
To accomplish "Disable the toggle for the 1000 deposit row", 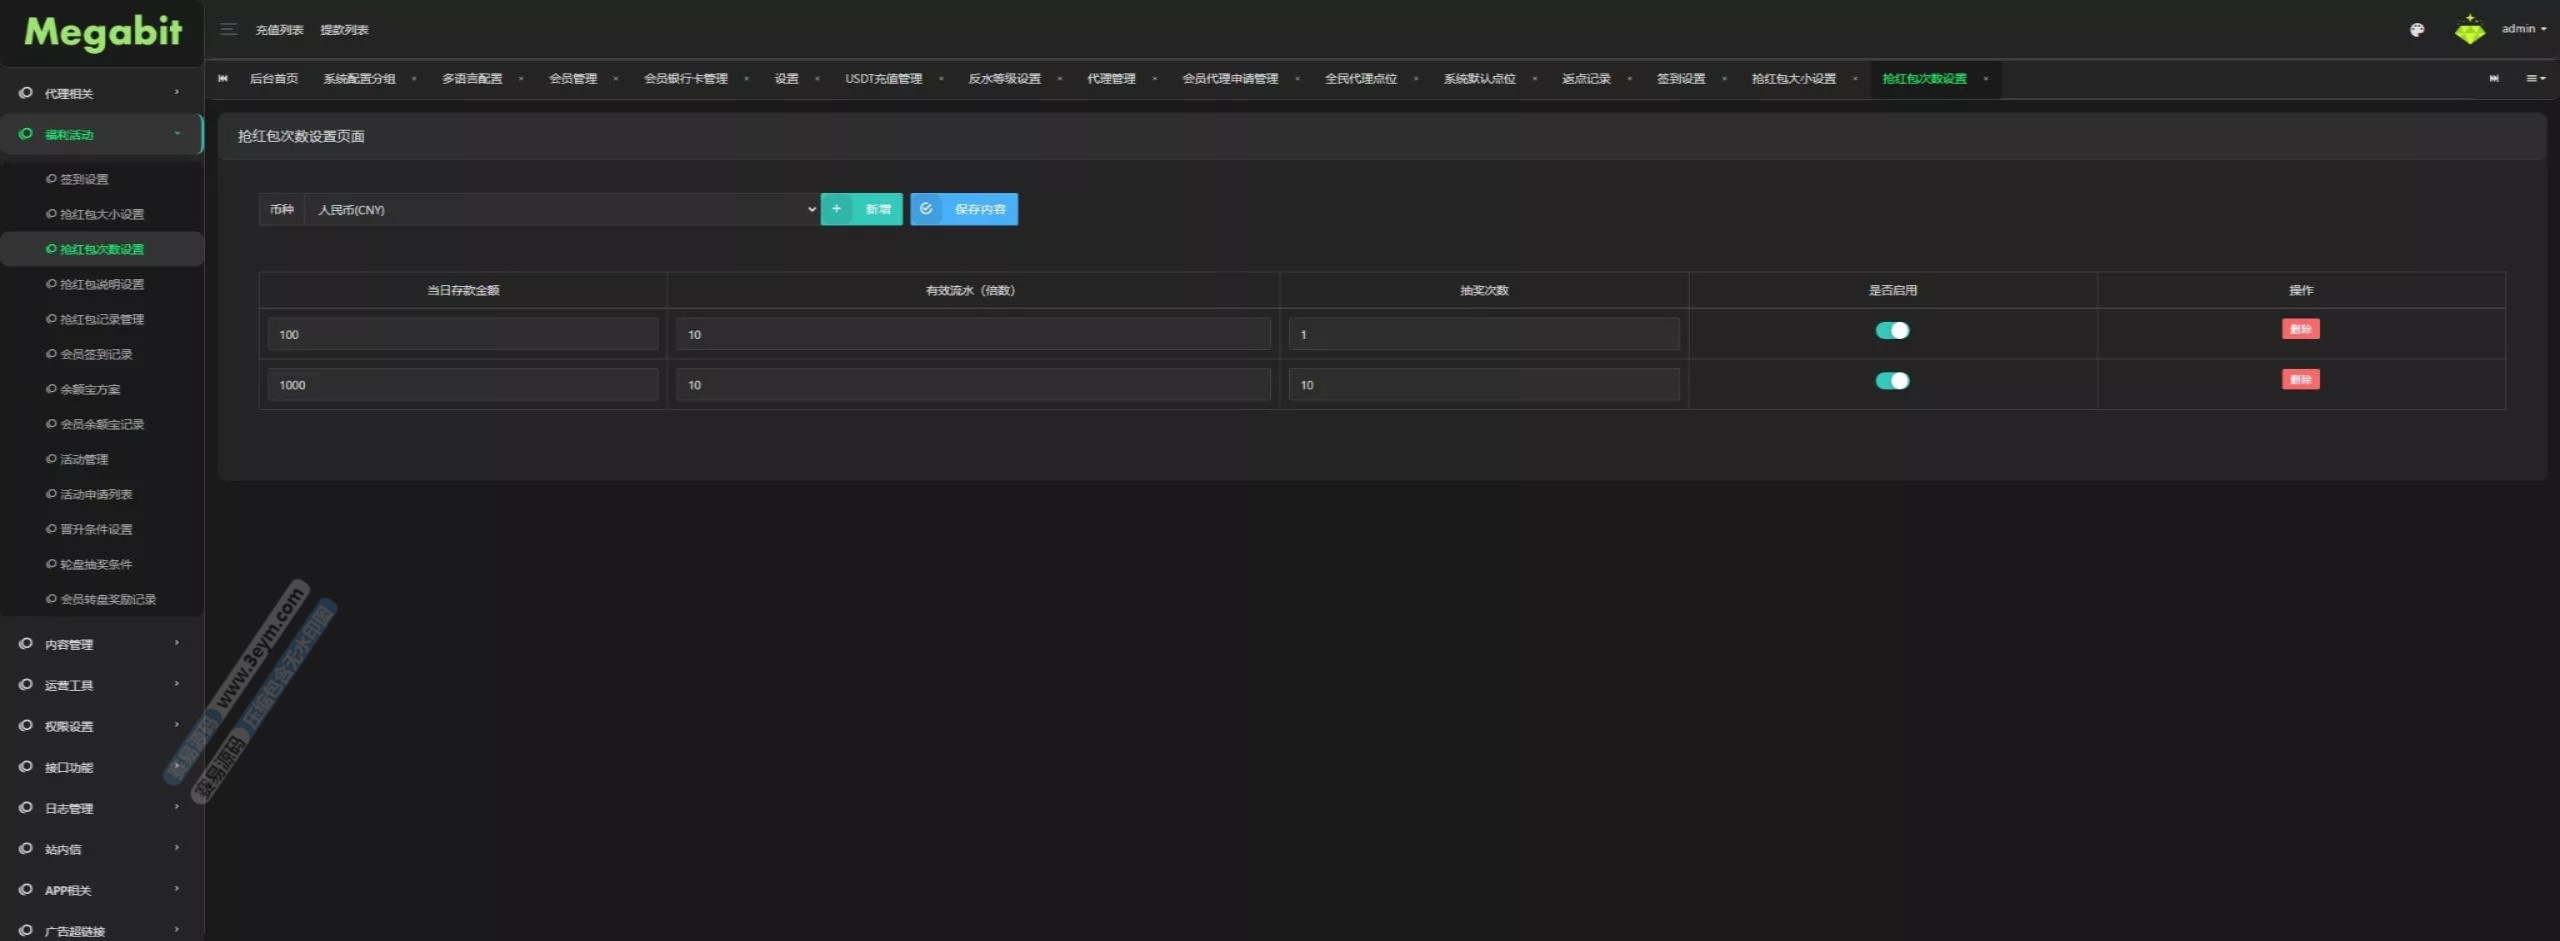I will tap(1891, 381).
